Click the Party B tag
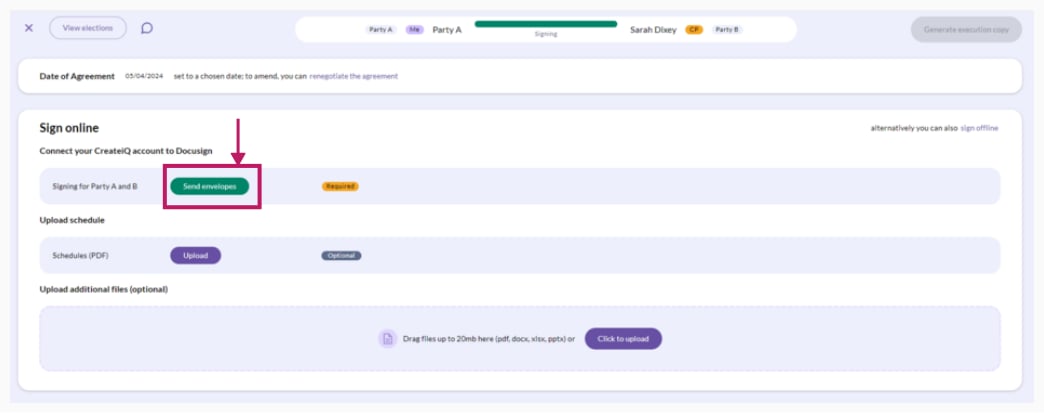This screenshot has width=1044, height=413. [727, 29]
